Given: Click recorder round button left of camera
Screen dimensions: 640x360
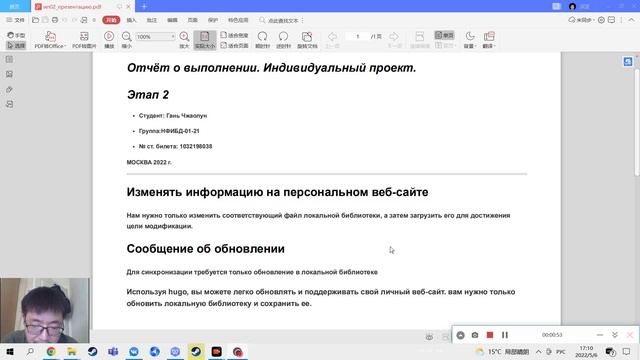Looking at the screenshot, I should (x=460, y=335).
